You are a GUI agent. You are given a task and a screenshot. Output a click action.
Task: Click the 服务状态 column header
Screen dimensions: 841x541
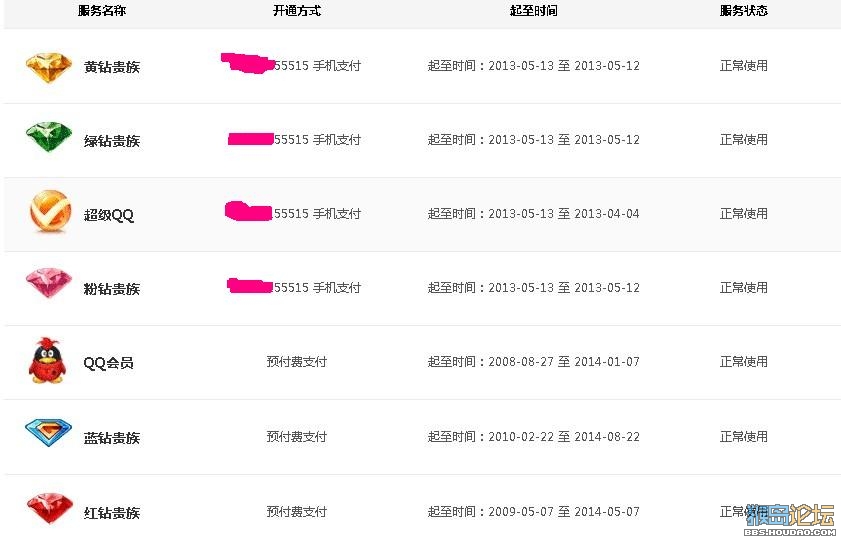coord(744,11)
